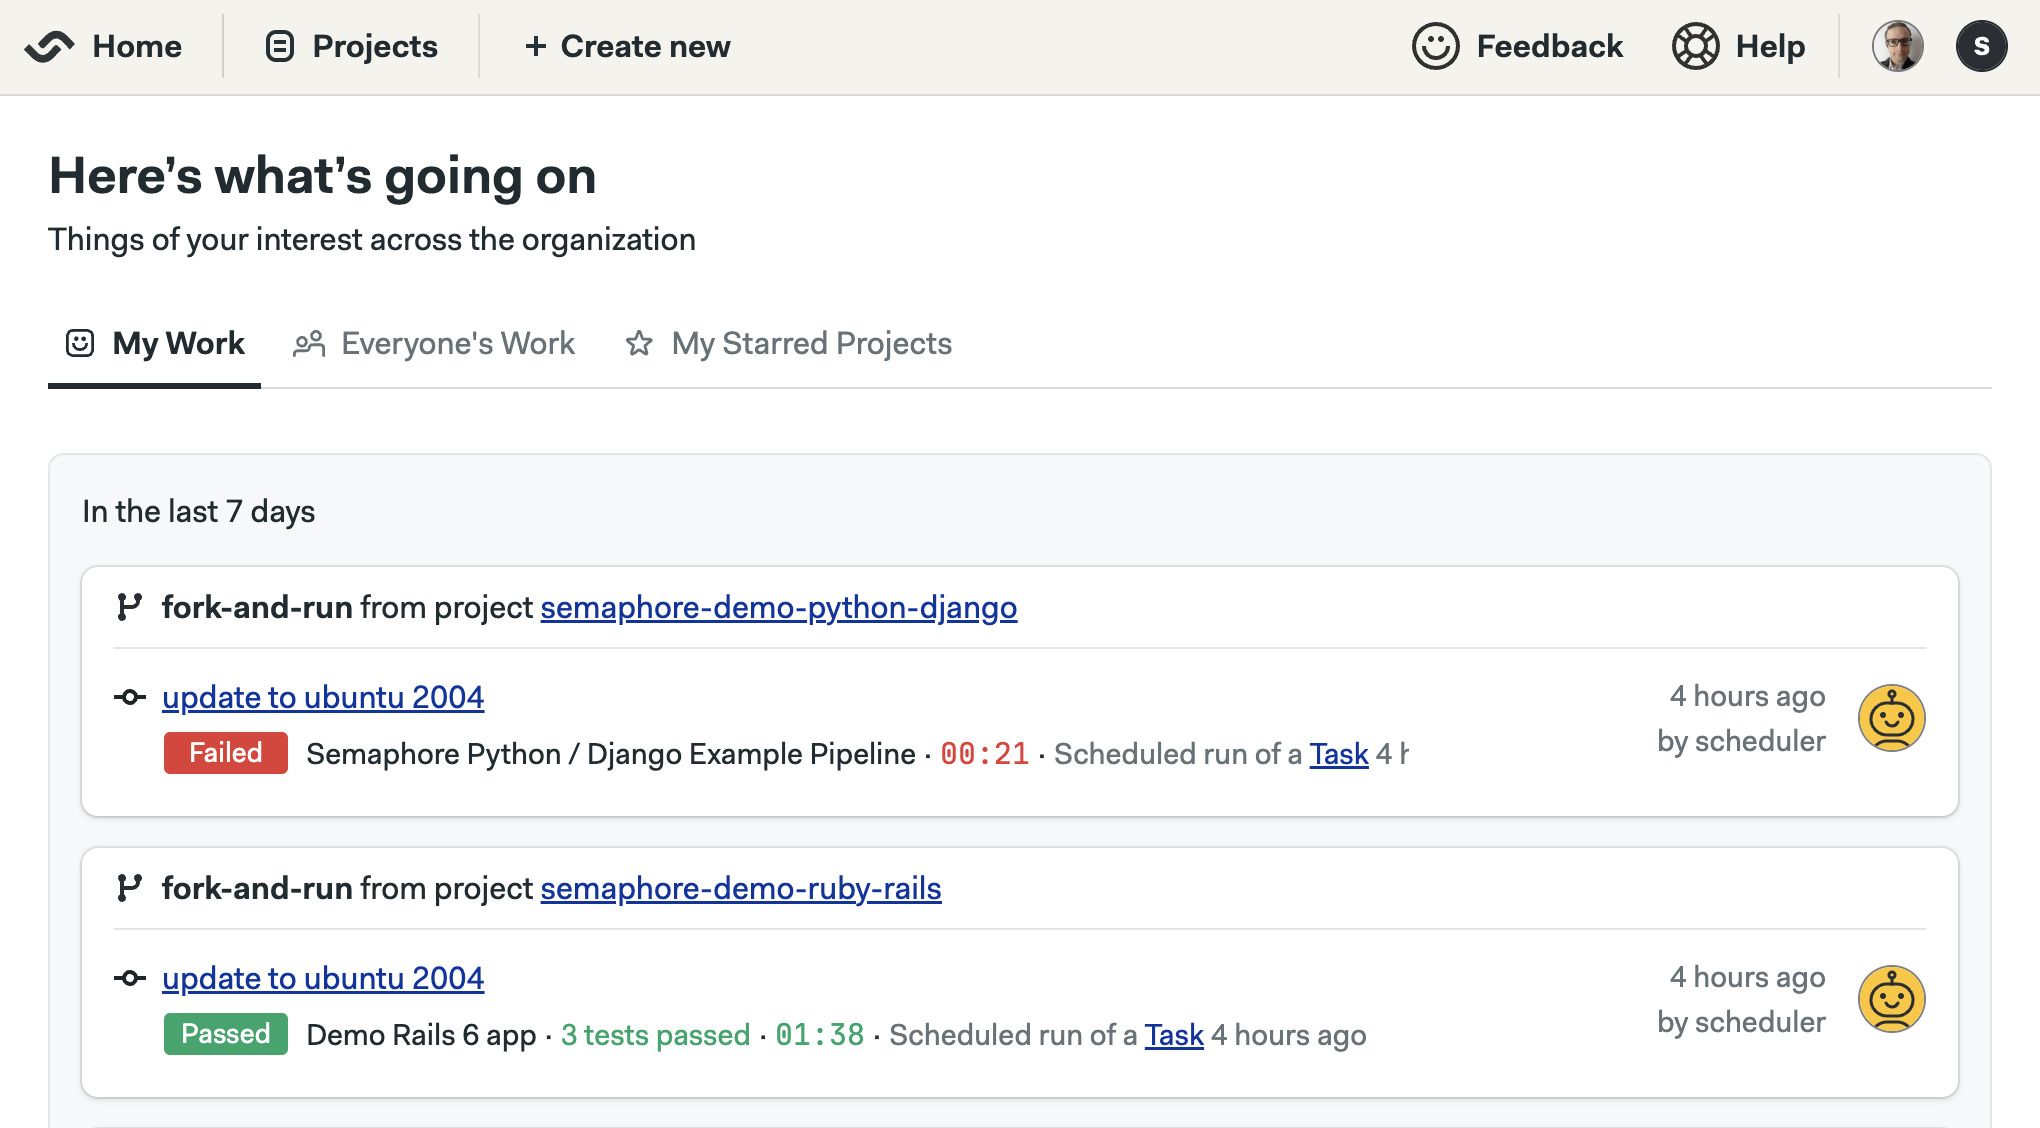Click the Task link in Django pipeline row
The width and height of the screenshot is (2040, 1128).
tap(1339, 754)
